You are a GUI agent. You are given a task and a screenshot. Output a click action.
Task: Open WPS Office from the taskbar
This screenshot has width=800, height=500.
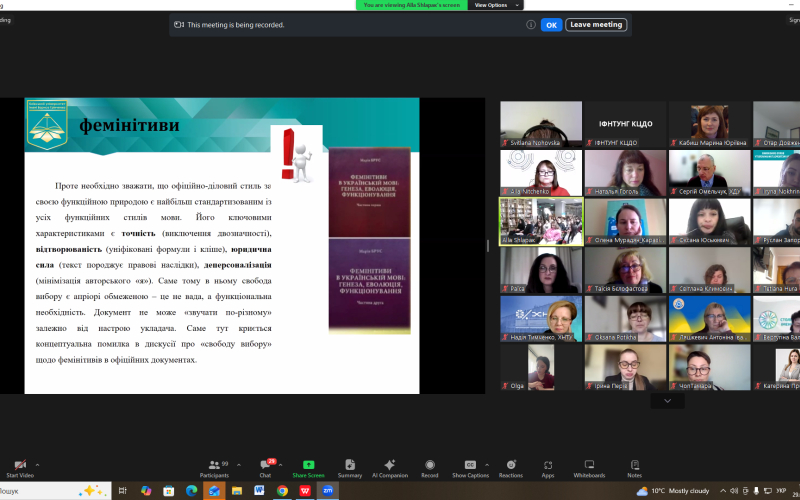pos(305,491)
